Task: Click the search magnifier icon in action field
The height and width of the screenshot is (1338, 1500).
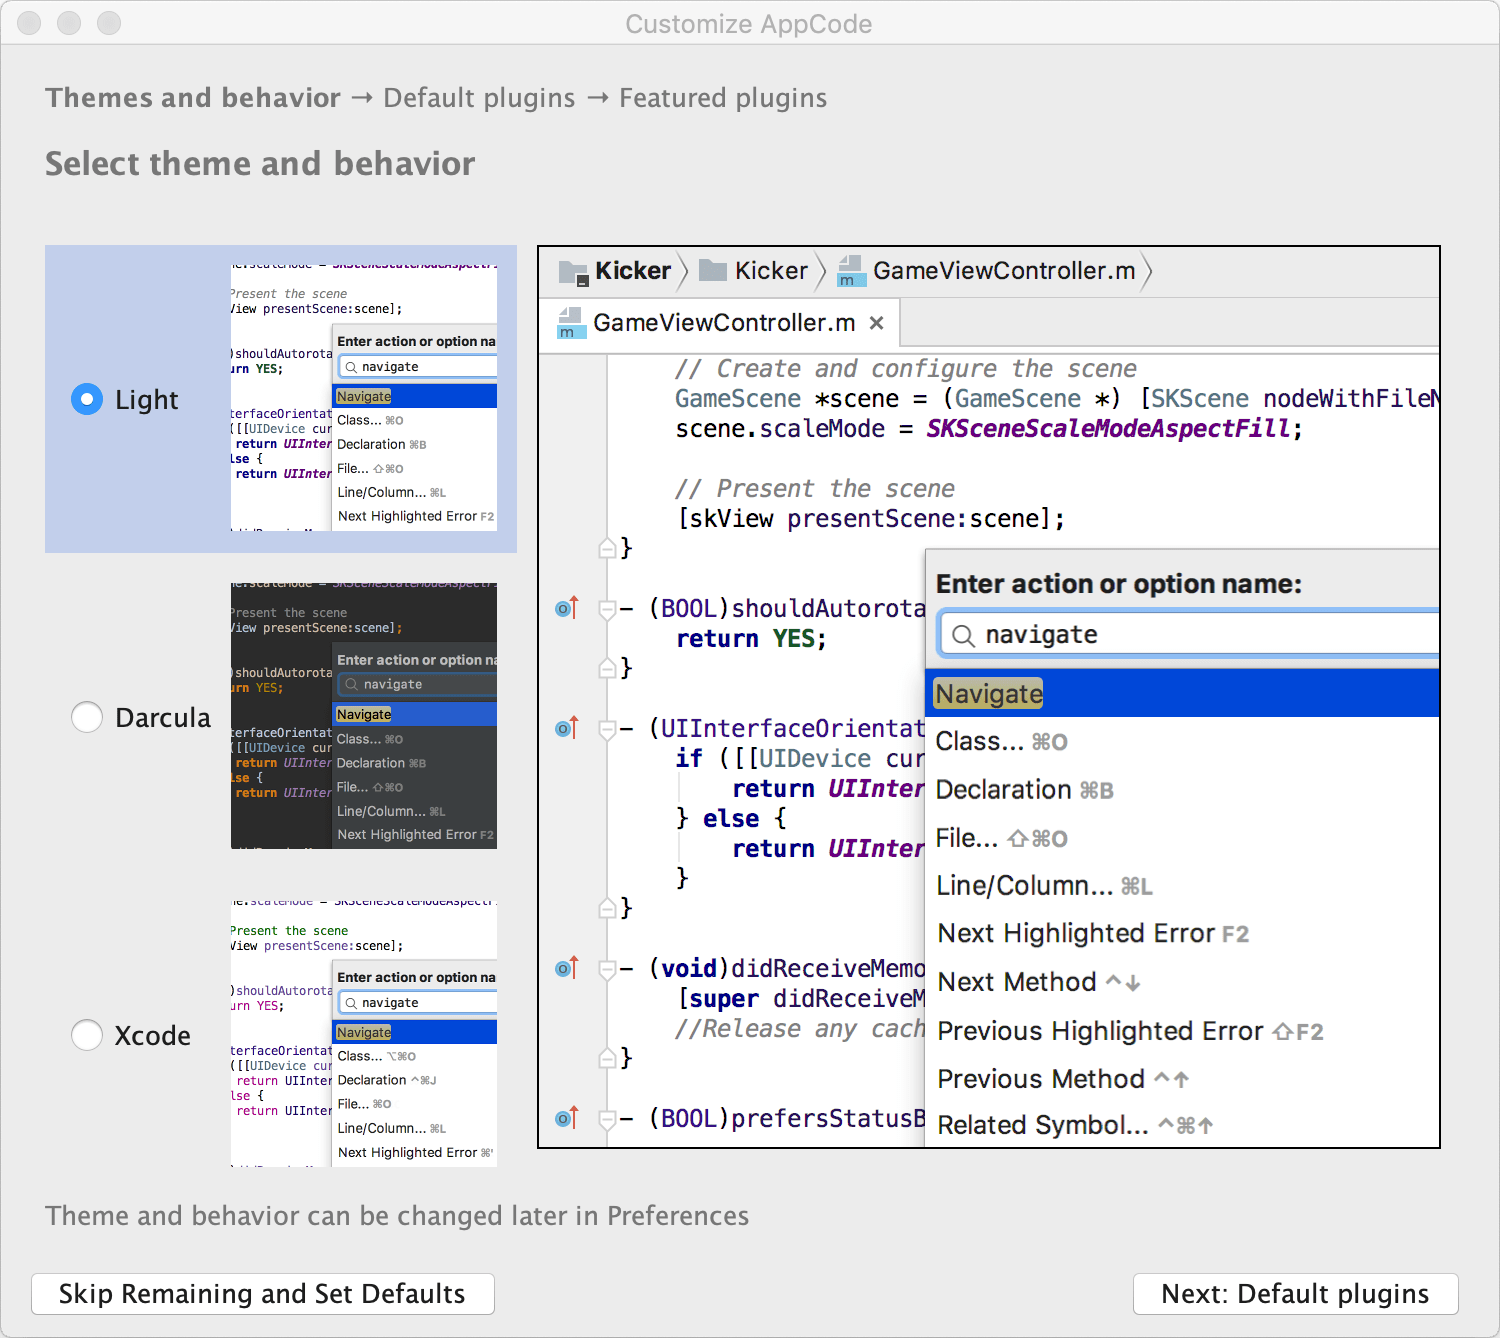Action: [x=963, y=635]
